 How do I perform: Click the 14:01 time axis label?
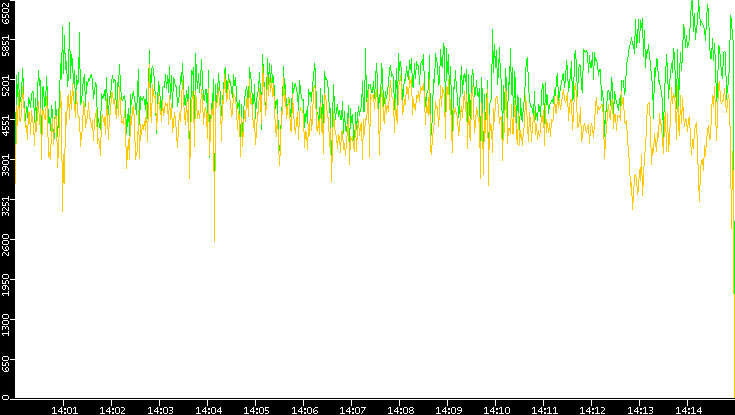[x=64, y=410]
